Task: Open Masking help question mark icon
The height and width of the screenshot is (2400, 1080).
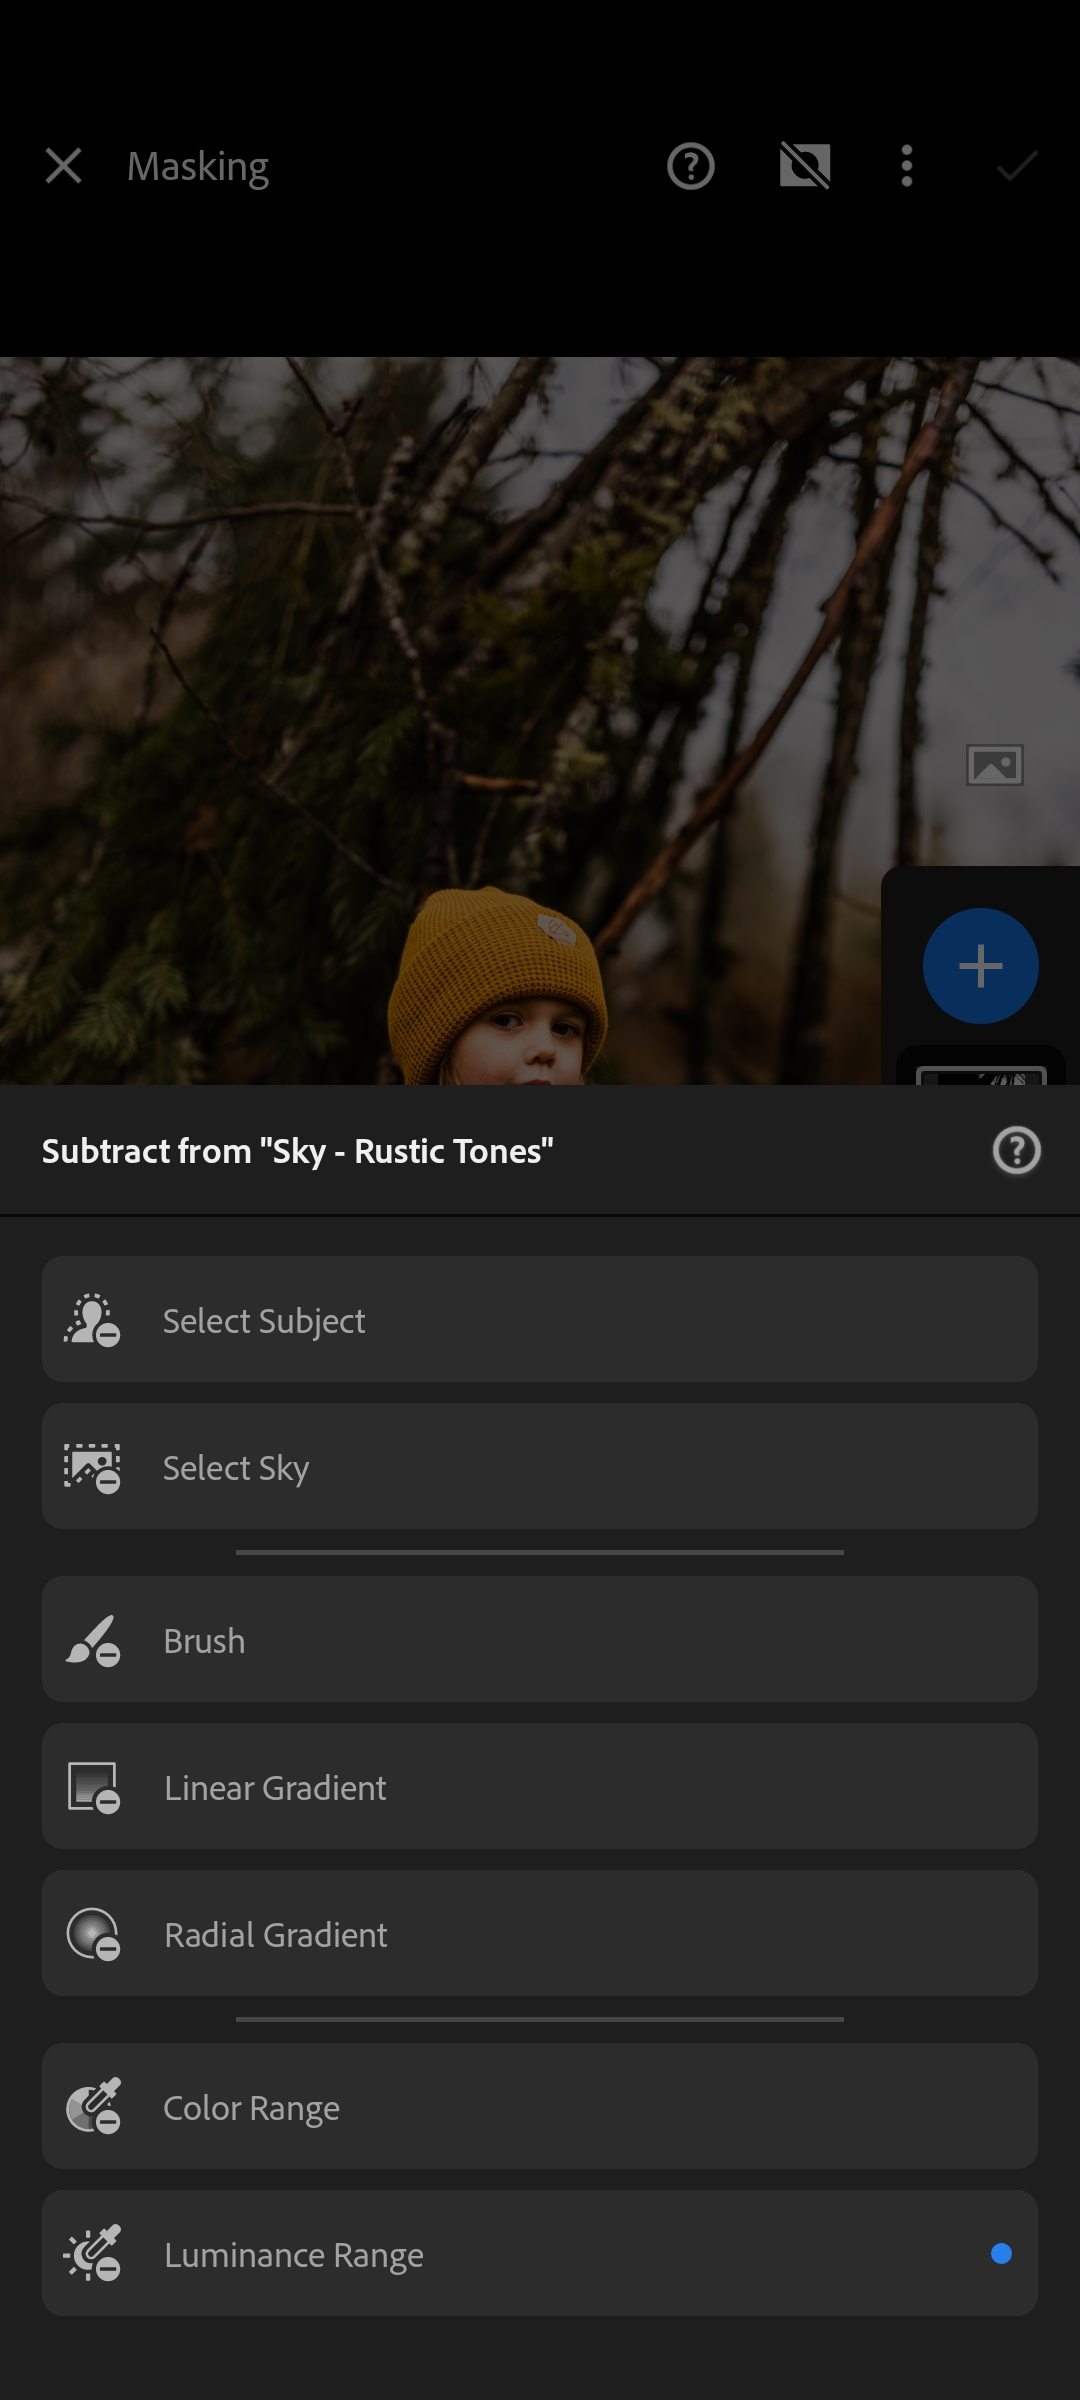Action: pyautogui.click(x=691, y=166)
